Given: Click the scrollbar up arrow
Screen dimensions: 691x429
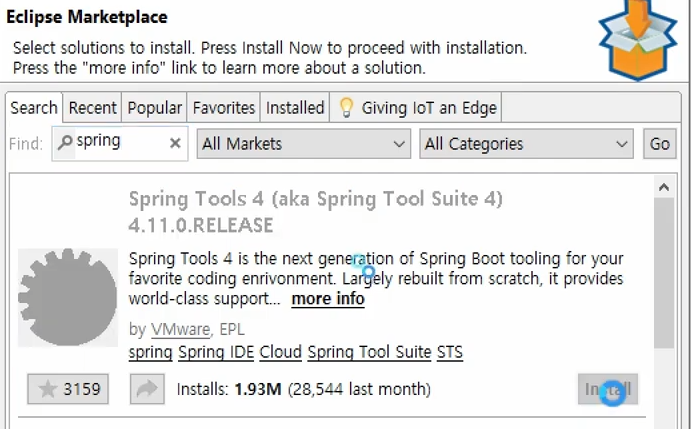Looking at the screenshot, I should pos(664,187).
